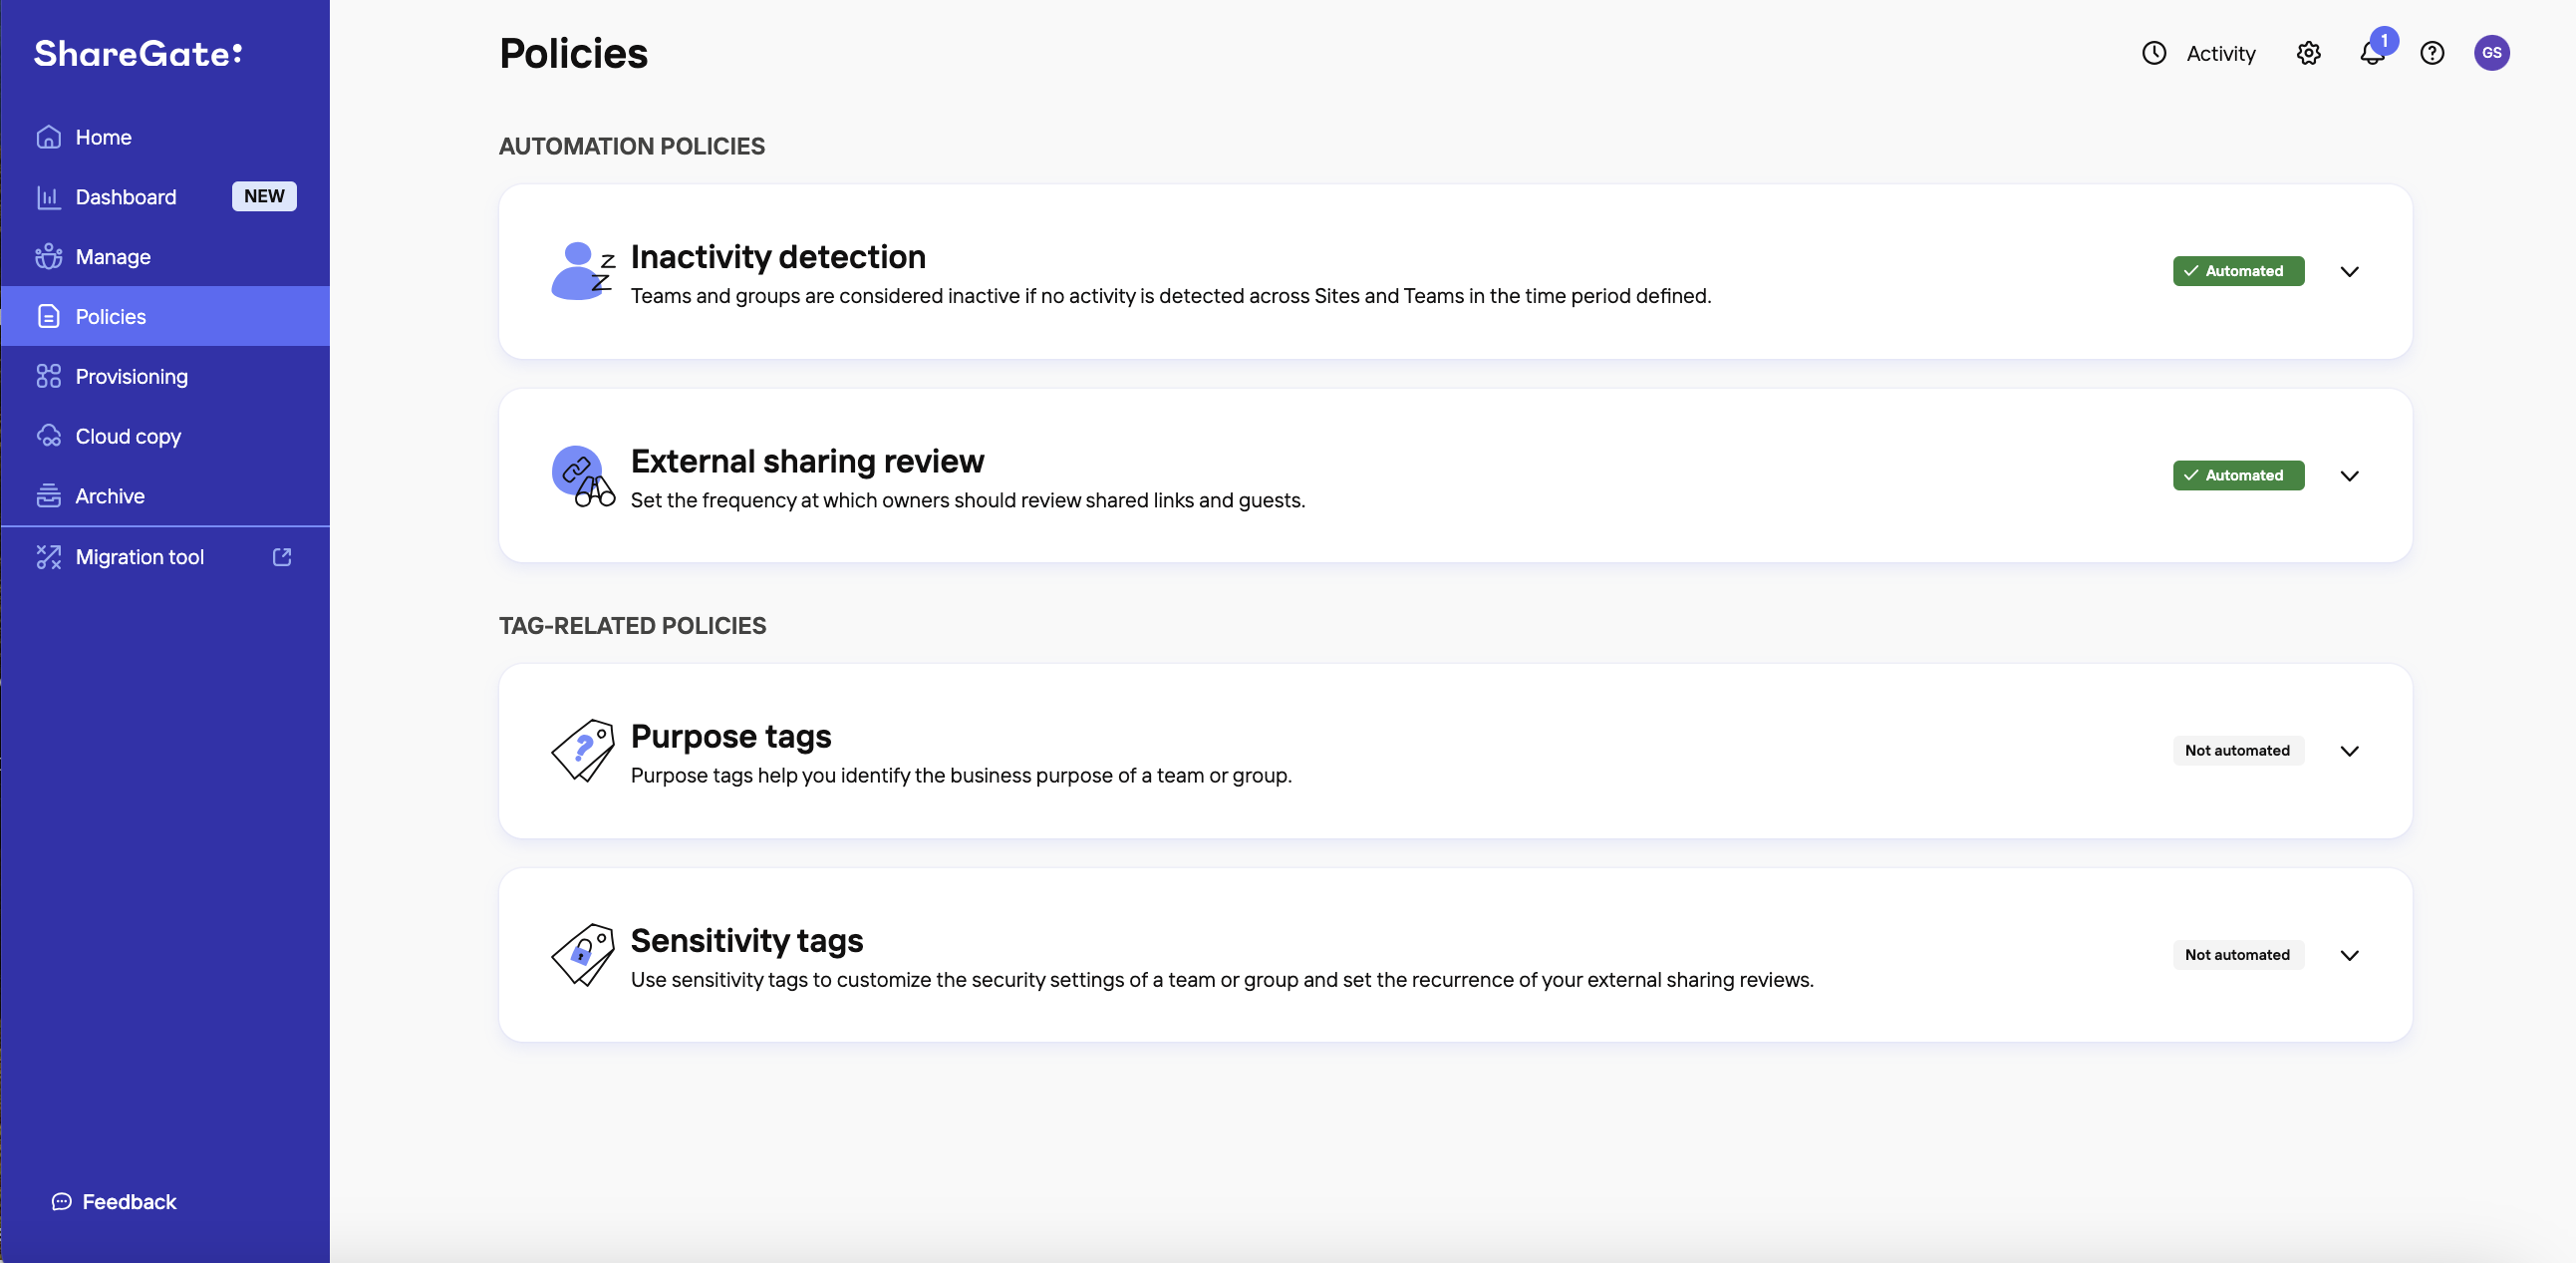Click the ShareGate logo
Image resolution: width=2576 pixels, height=1263 pixels.
tap(138, 53)
